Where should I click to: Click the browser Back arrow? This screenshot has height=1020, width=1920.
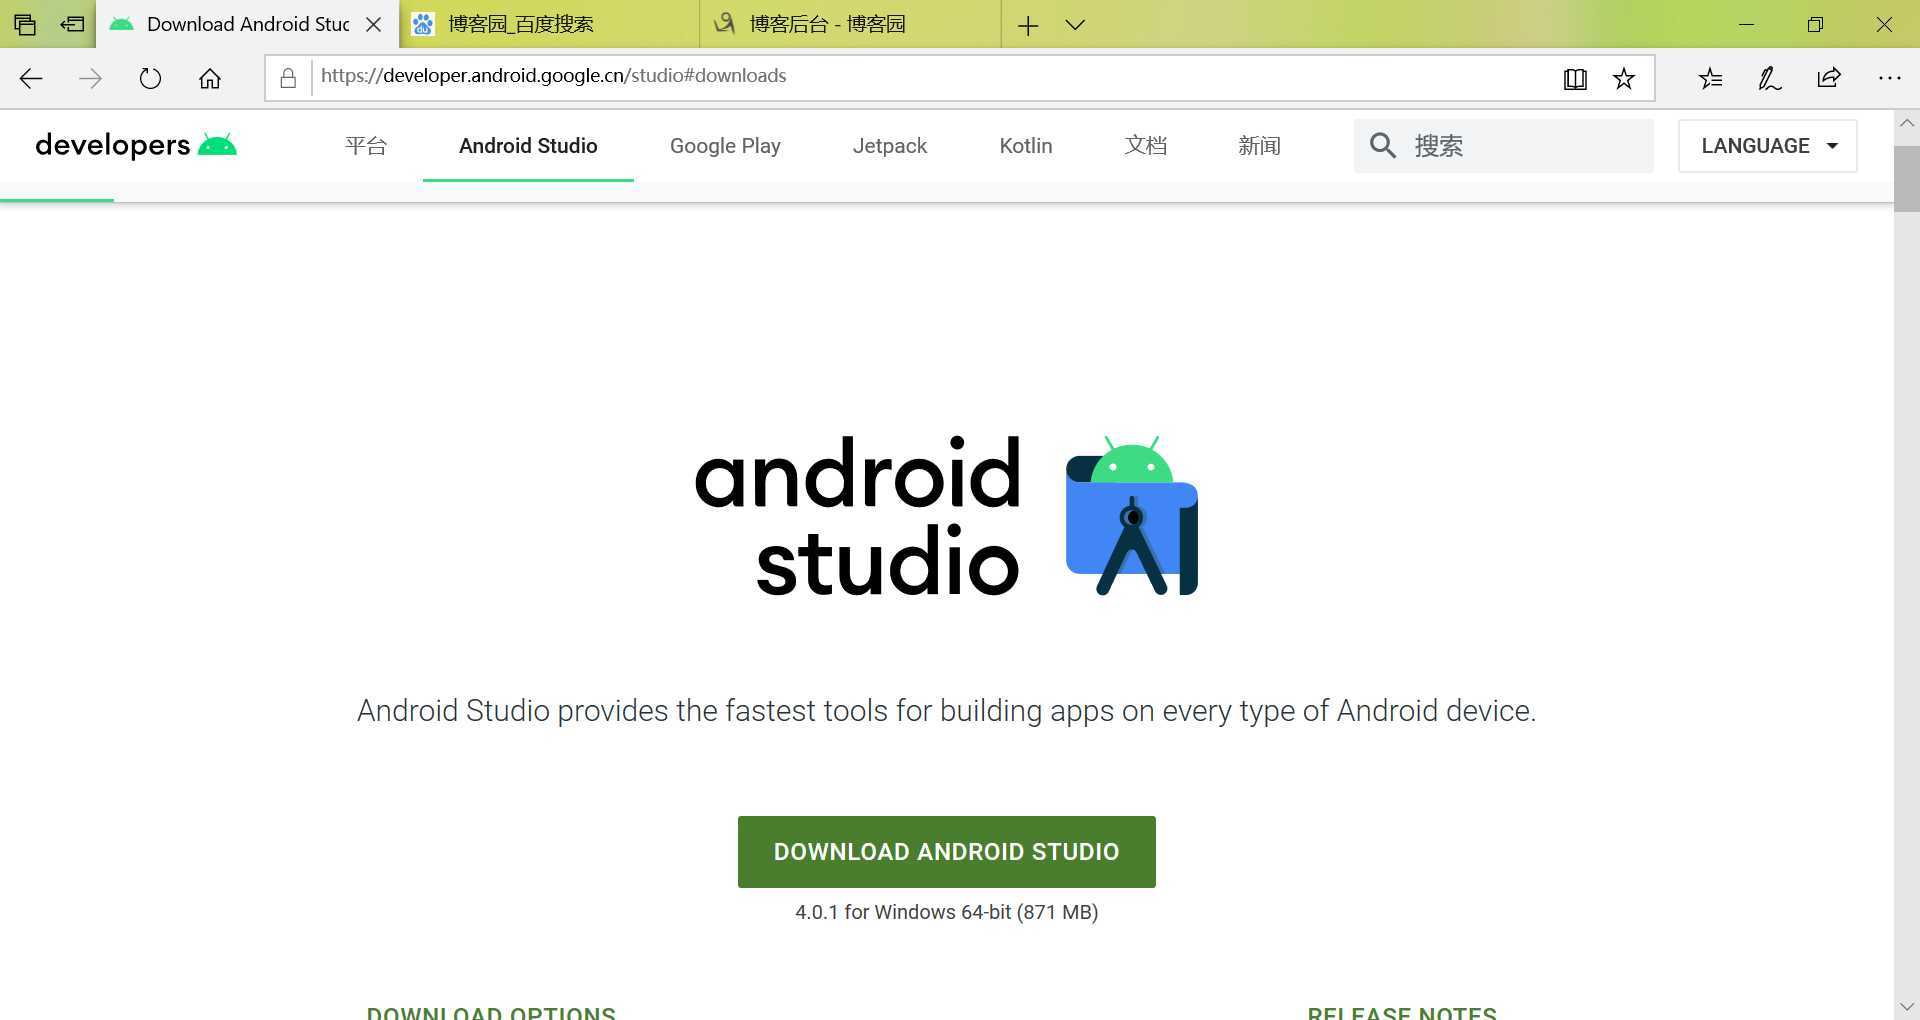pyautogui.click(x=31, y=79)
